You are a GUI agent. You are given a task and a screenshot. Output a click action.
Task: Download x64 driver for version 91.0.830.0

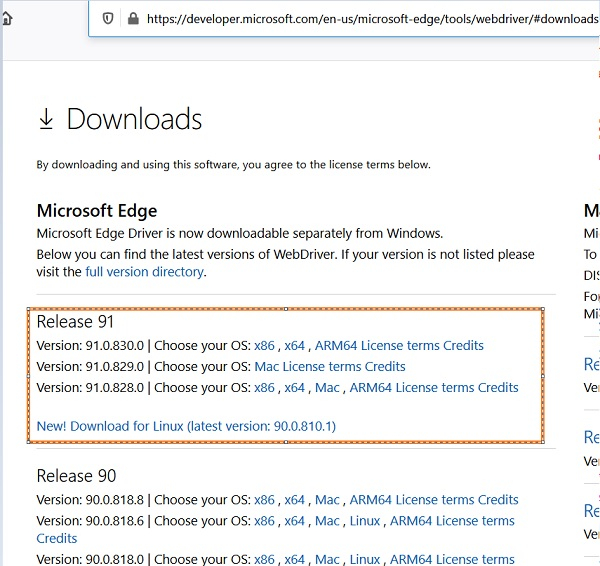pos(294,346)
